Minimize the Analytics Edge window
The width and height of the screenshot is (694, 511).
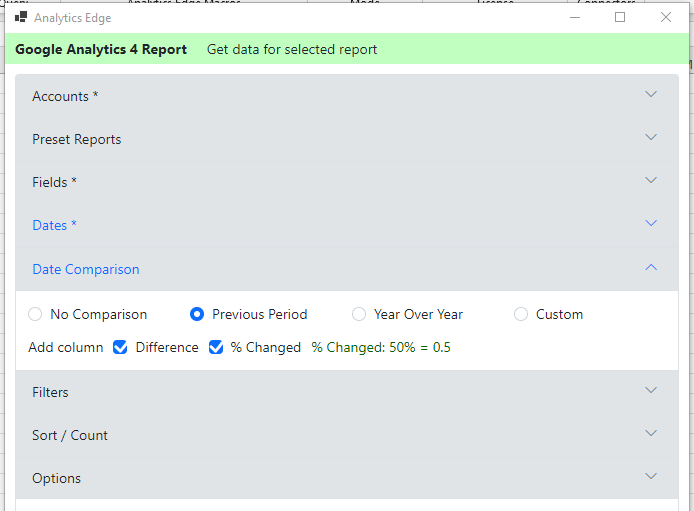point(575,17)
